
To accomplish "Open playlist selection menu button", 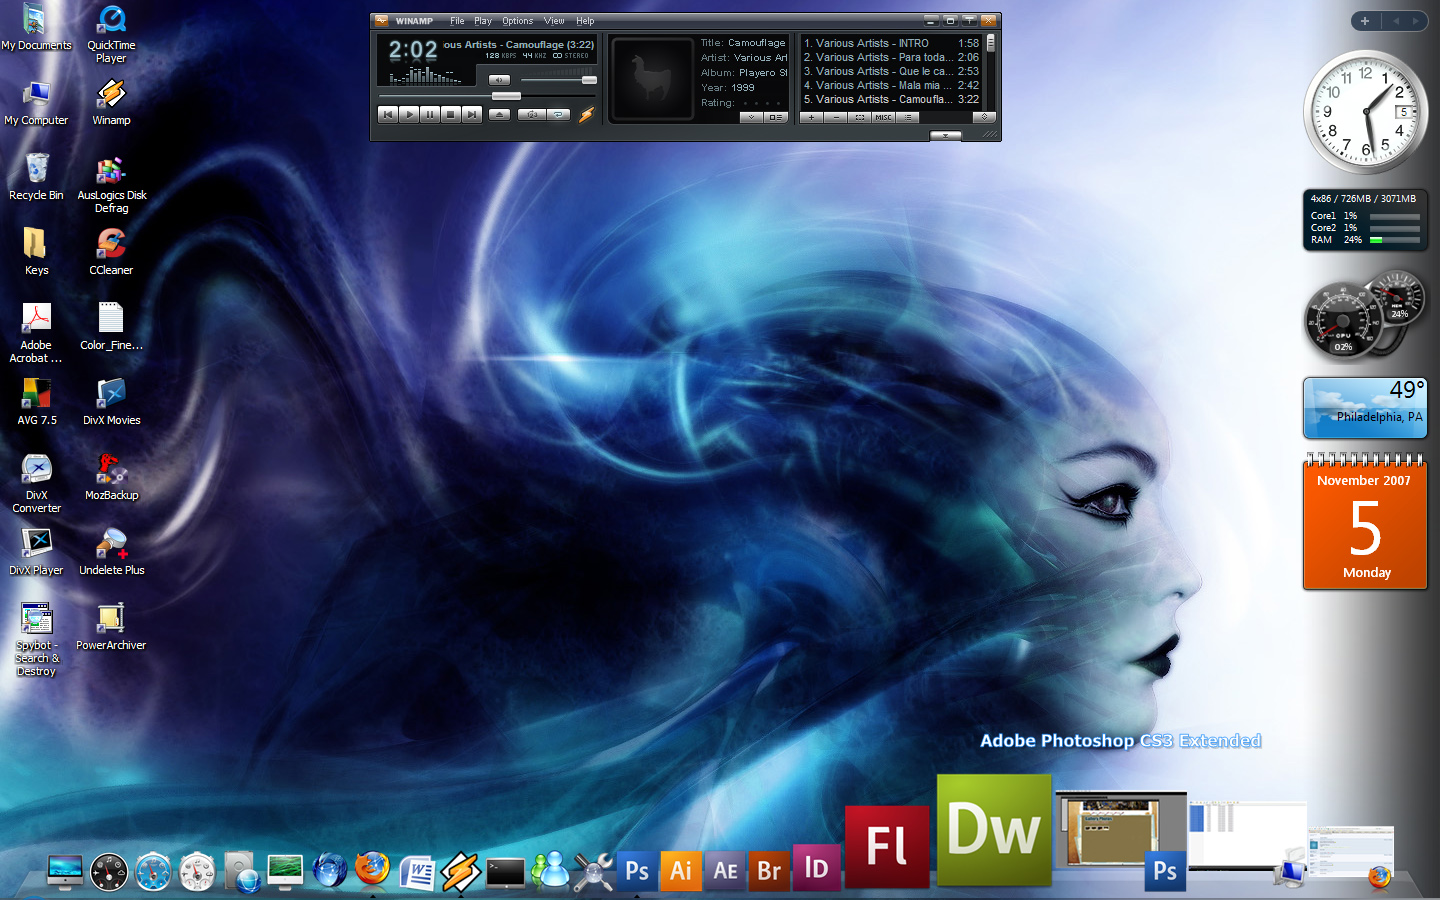I will pos(860,117).
